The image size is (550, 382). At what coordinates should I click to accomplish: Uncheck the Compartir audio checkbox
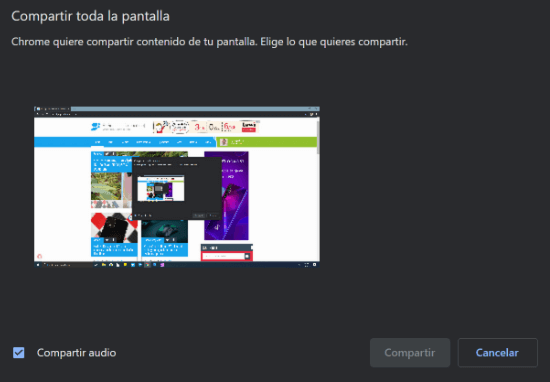(19, 353)
